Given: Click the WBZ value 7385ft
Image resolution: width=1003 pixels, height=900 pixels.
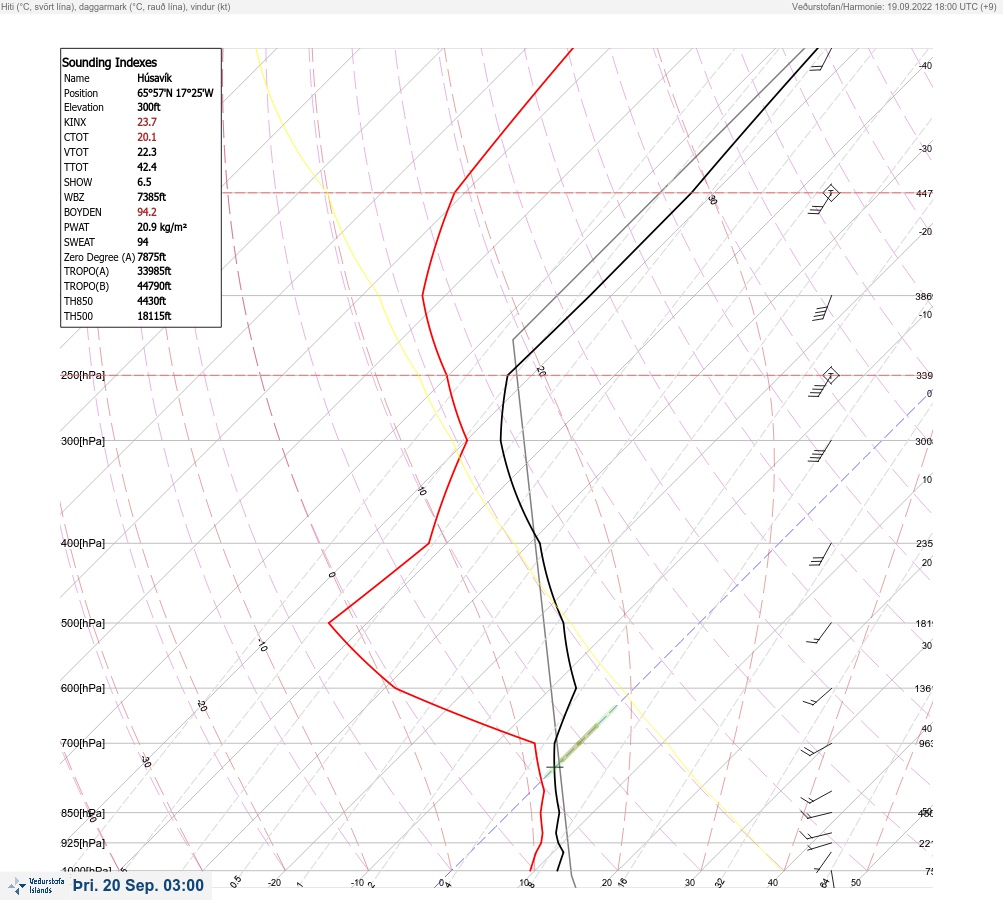Looking at the screenshot, I should (152, 197).
